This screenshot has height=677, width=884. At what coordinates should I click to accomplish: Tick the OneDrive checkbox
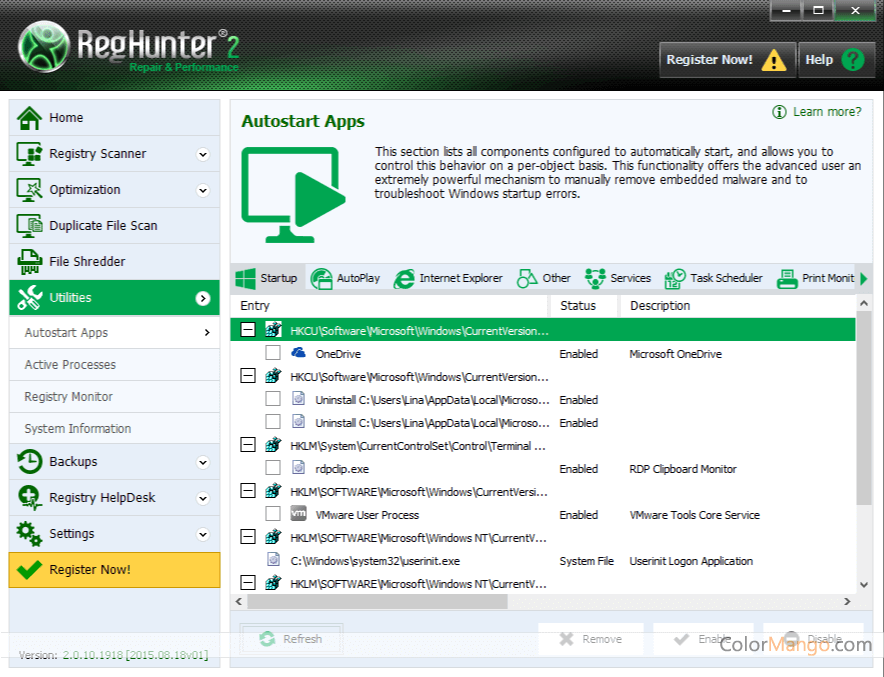273,353
